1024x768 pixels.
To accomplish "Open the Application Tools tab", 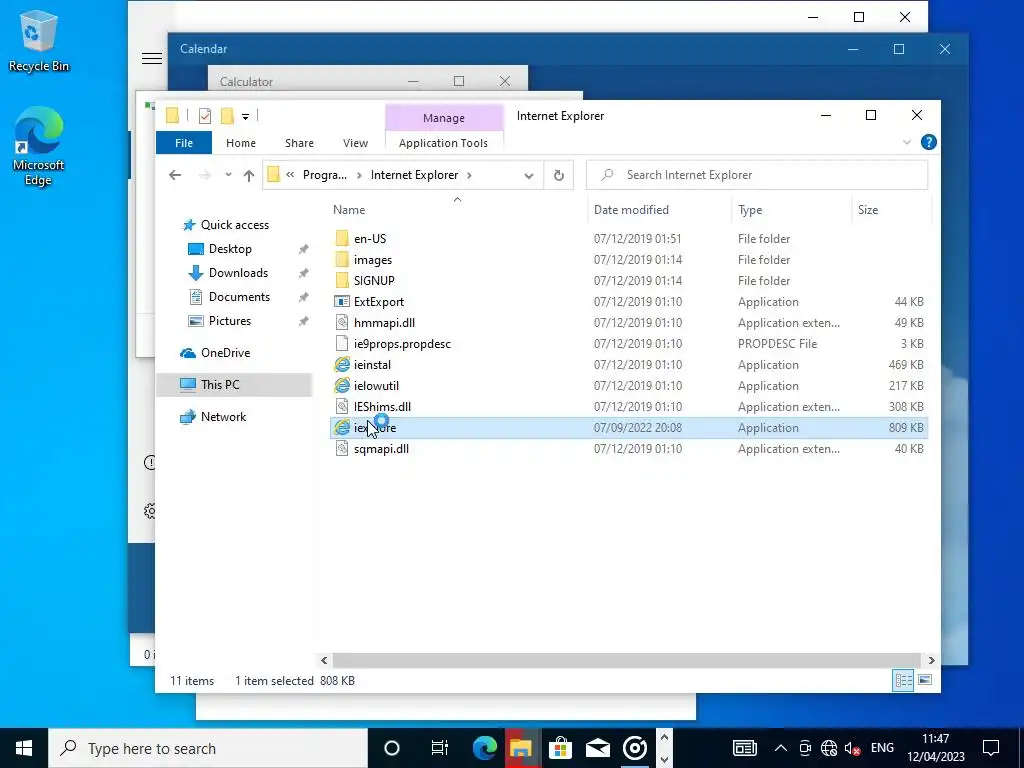I will 443,143.
